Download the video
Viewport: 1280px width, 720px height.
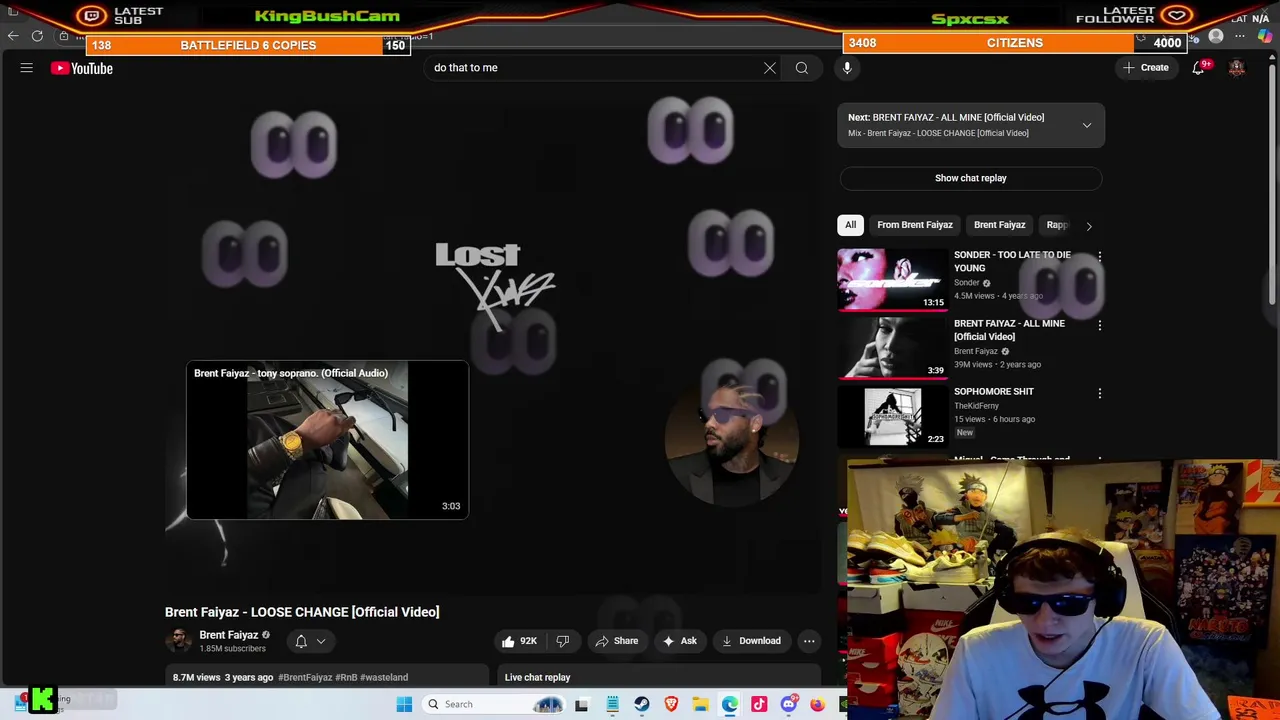(x=751, y=641)
